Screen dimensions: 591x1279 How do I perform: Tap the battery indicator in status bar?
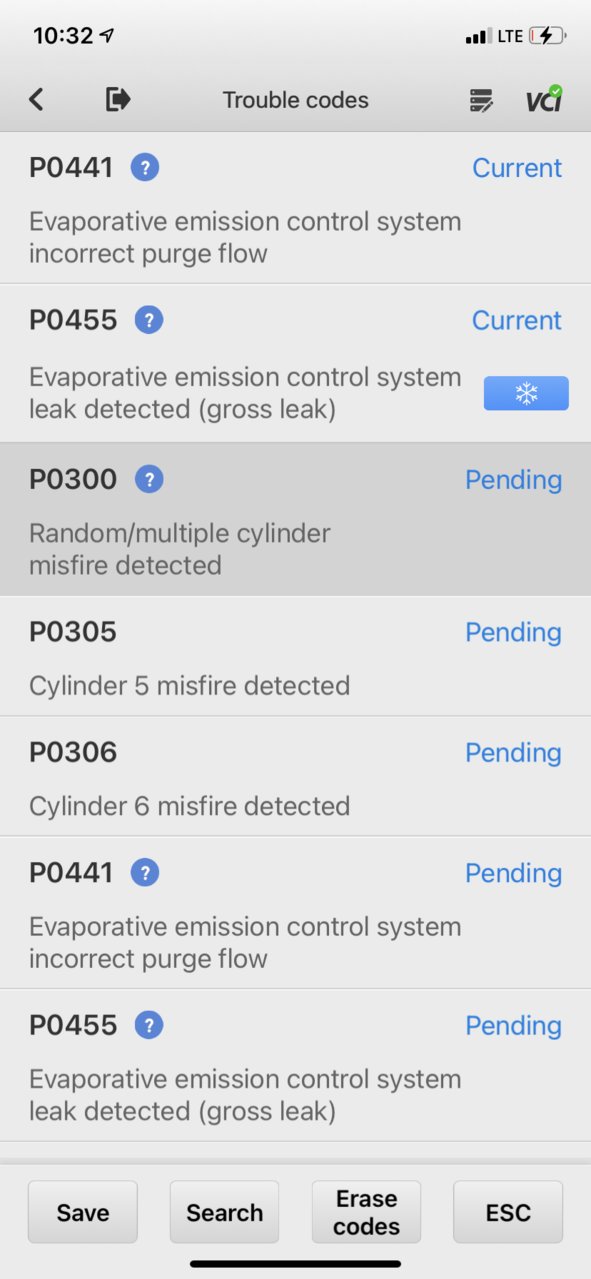click(547, 36)
